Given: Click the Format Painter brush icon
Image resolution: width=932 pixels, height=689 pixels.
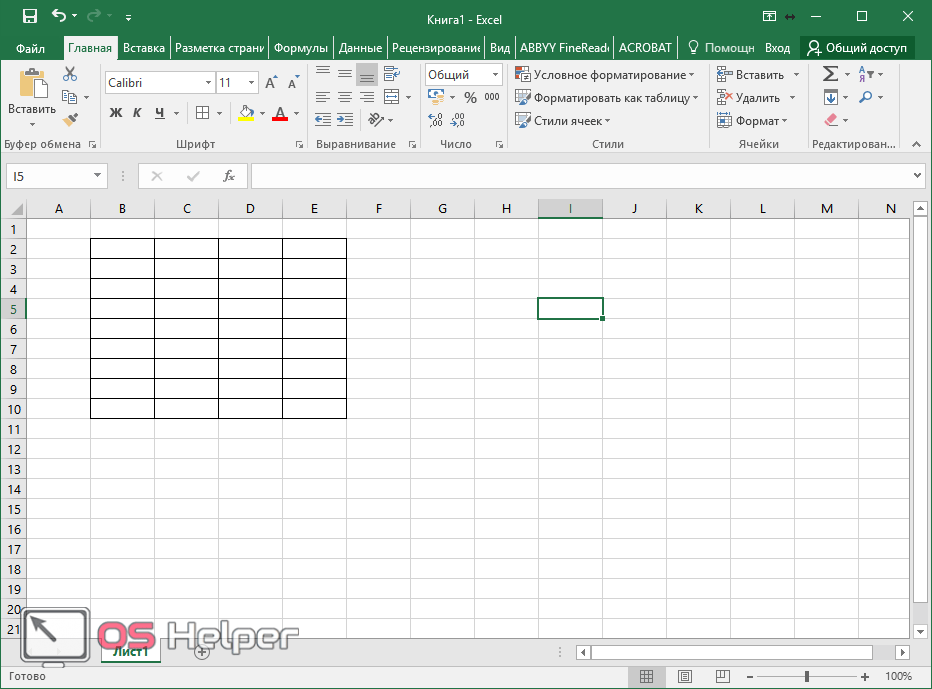Looking at the screenshot, I should pyautogui.click(x=70, y=120).
